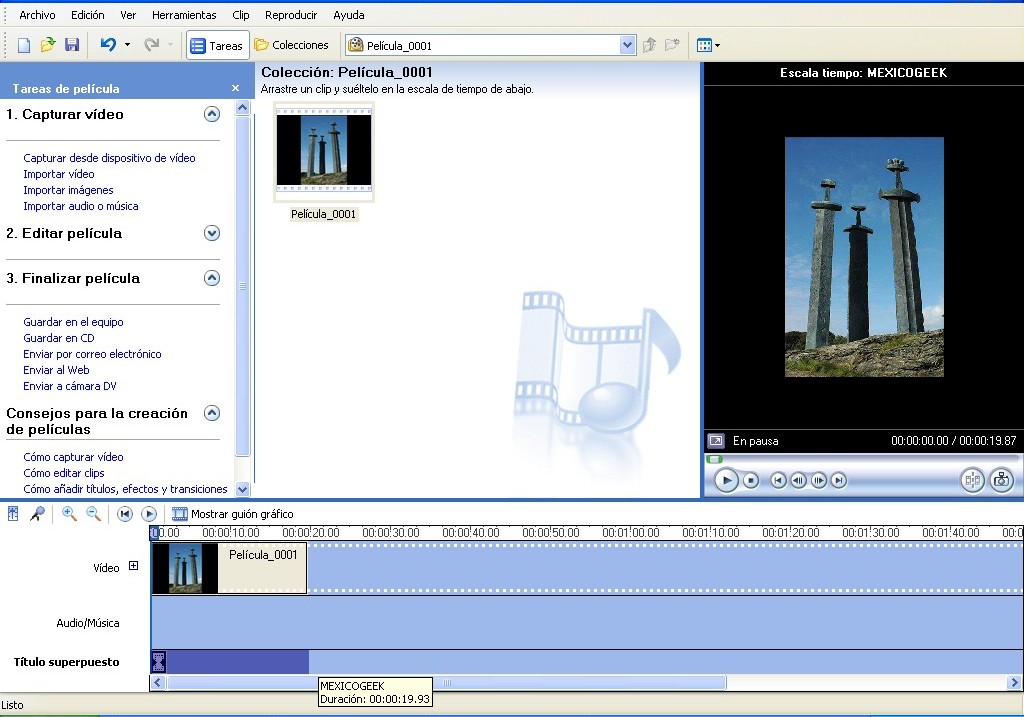Image resolution: width=1024 pixels, height=717 pixels.
Task: Open the Película_0001 collection combo box
Action: coord(490,45)
